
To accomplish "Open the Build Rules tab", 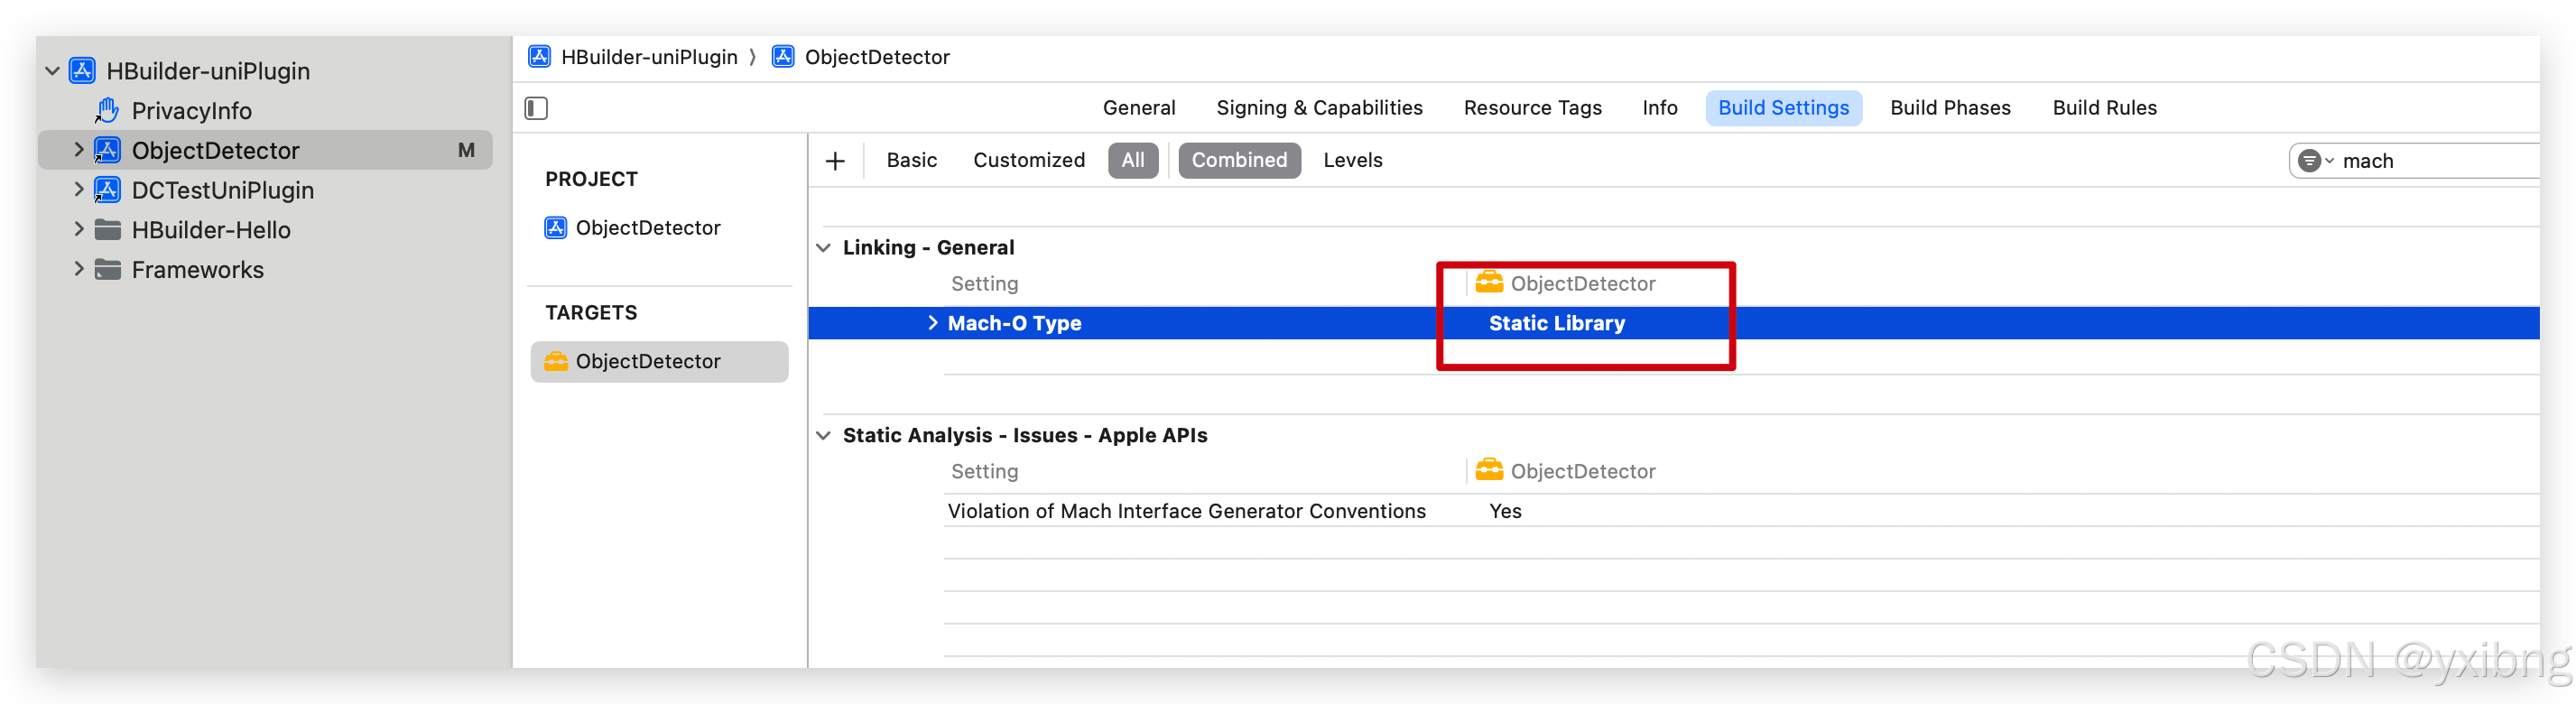I will point(2104,108).
